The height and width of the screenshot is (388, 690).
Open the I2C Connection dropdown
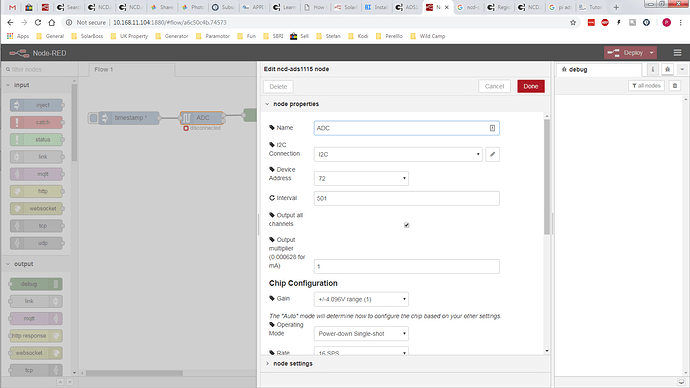point(398,154)
